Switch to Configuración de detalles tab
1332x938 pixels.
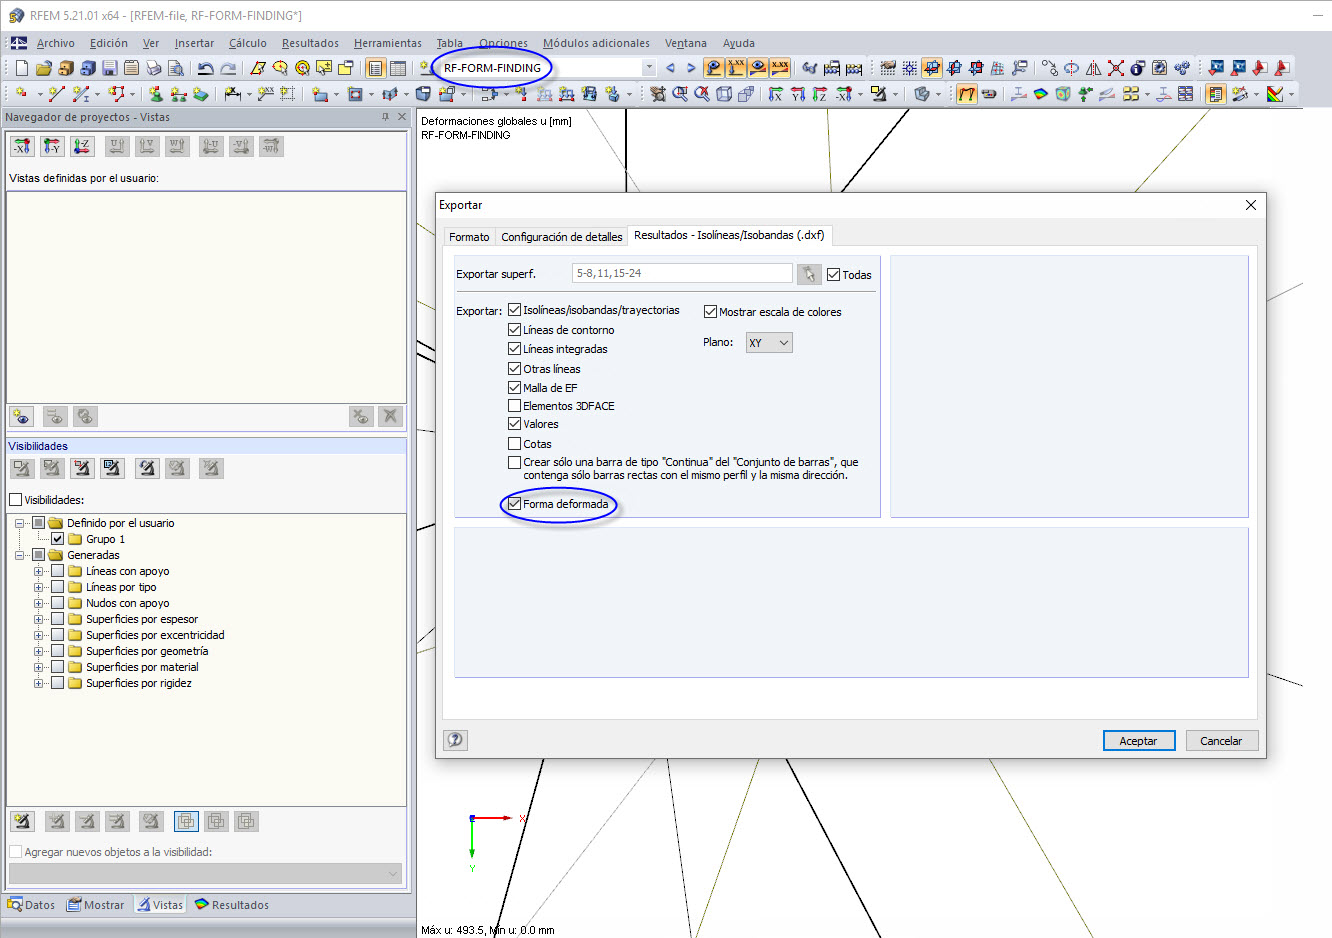pos(561,237)
